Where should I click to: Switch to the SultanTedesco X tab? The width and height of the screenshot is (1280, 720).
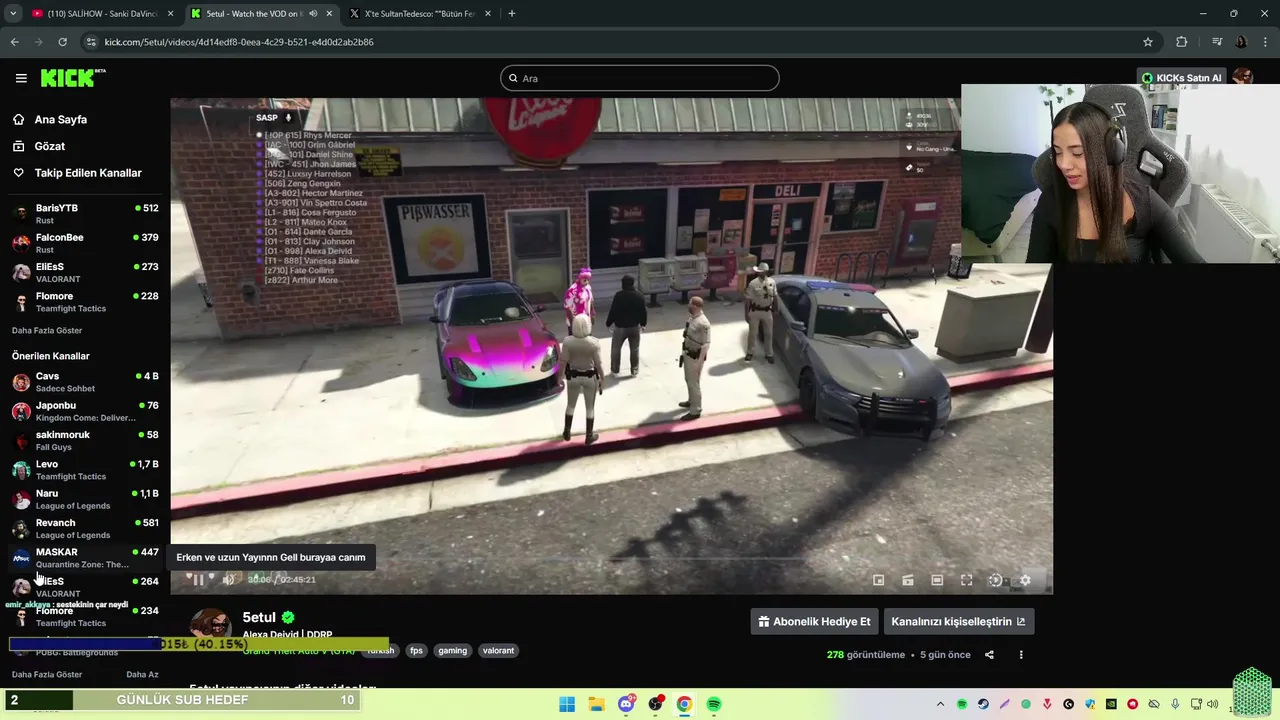pyautogui.click(x=418, y=14)
